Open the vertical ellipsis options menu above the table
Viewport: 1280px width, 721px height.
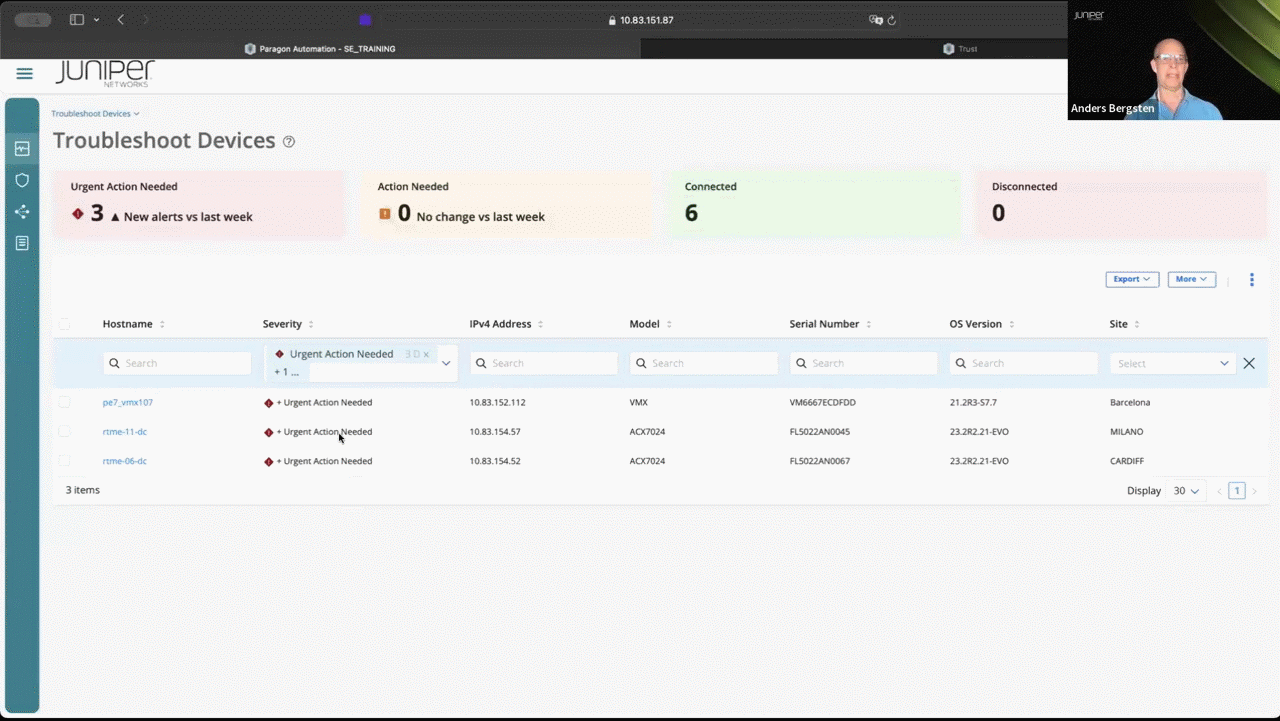[x=1251, y=279]
